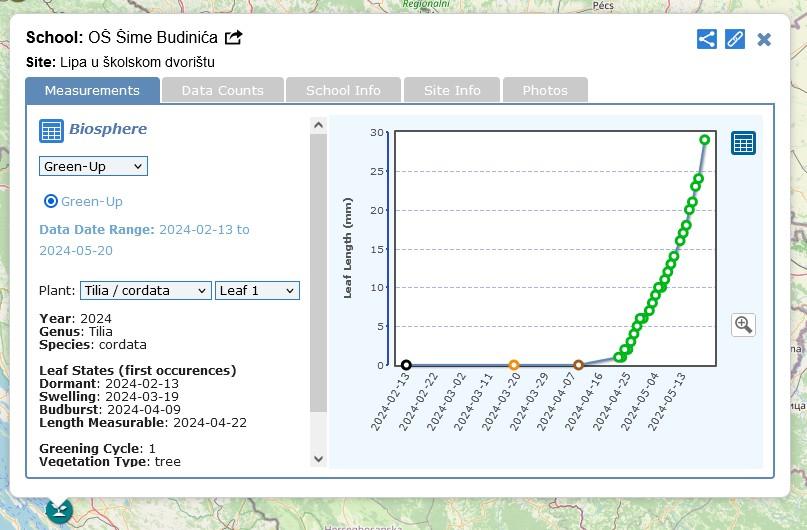
Task: Open the Photos tab
Action: tap(545, 90)
